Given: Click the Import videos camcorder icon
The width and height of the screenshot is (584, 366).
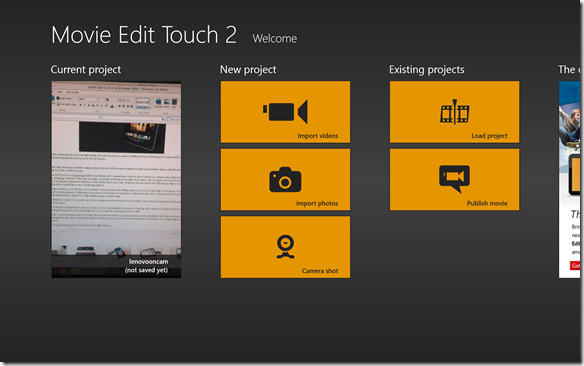Looking at the screenshot, I should coord(285,112).
